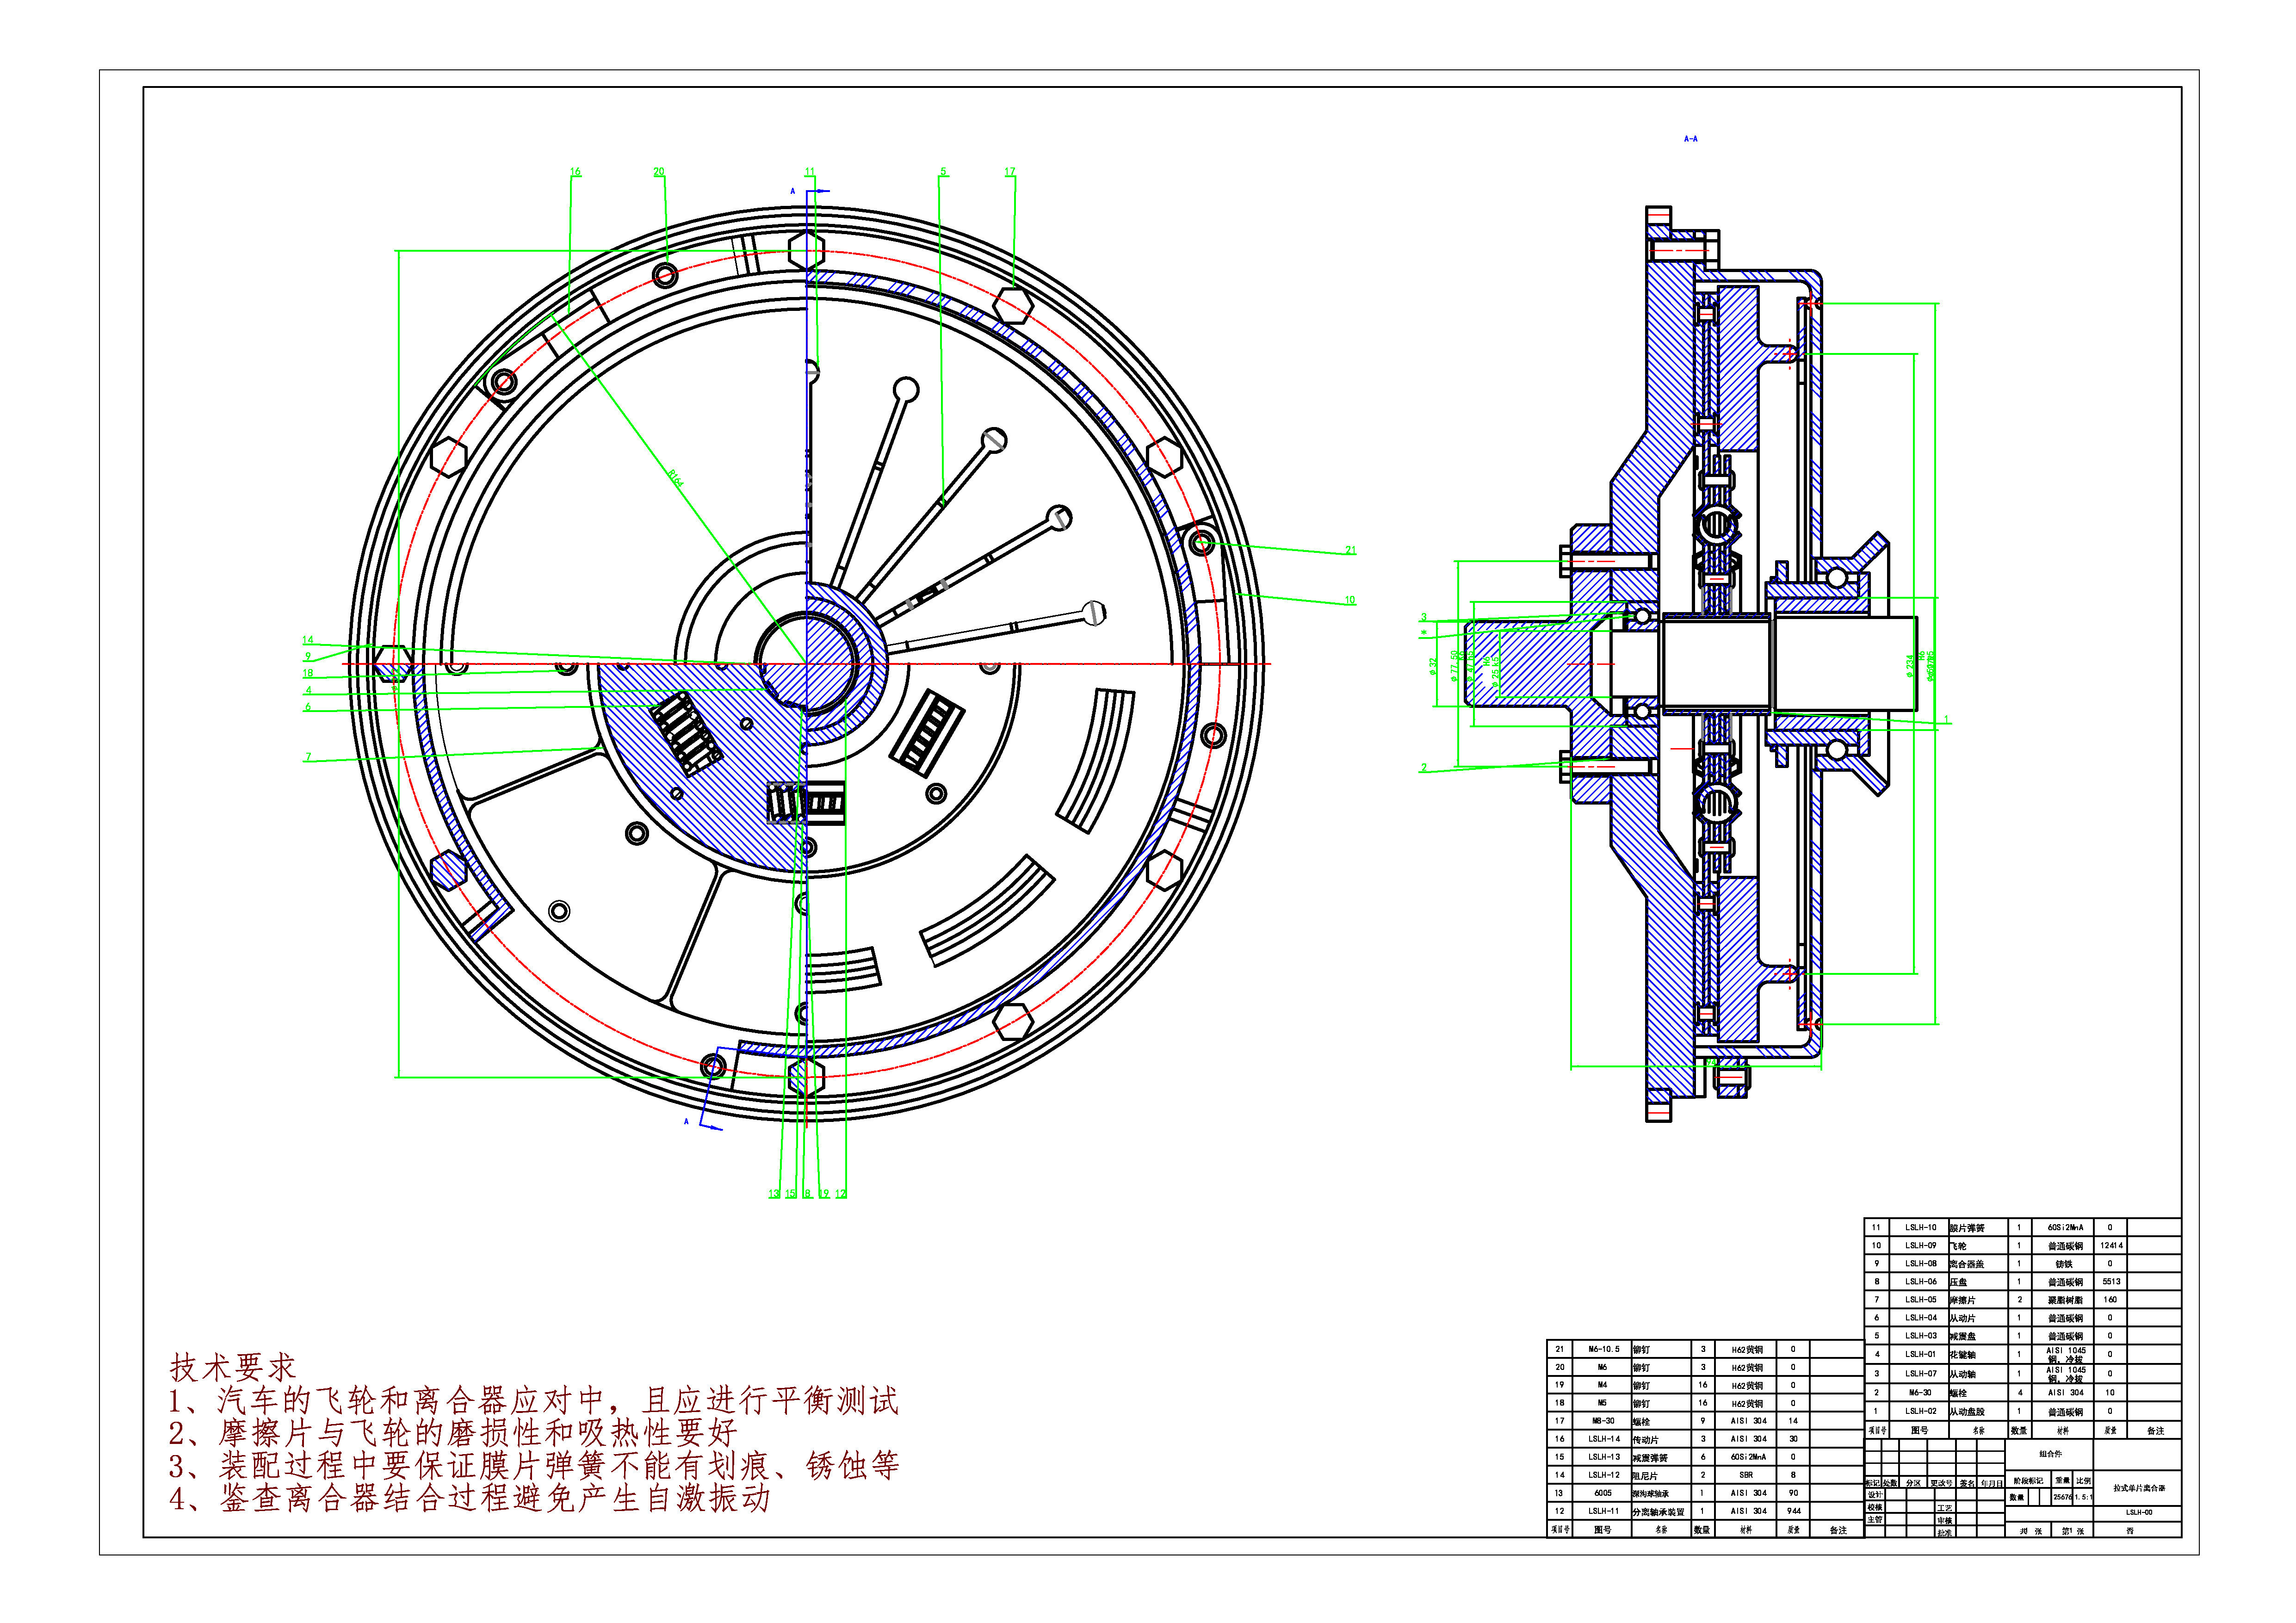The height and width of the screenshot is (1623, 2296).
Task: Click the 分离轴承装置 row in the parts table
Action: [x=1658, y=1512]
